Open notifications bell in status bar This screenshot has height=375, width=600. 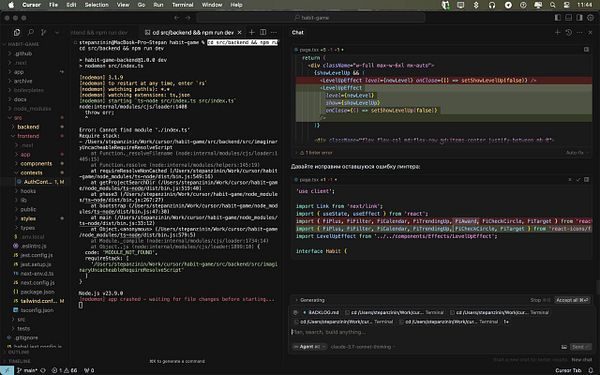coord(591,370)
